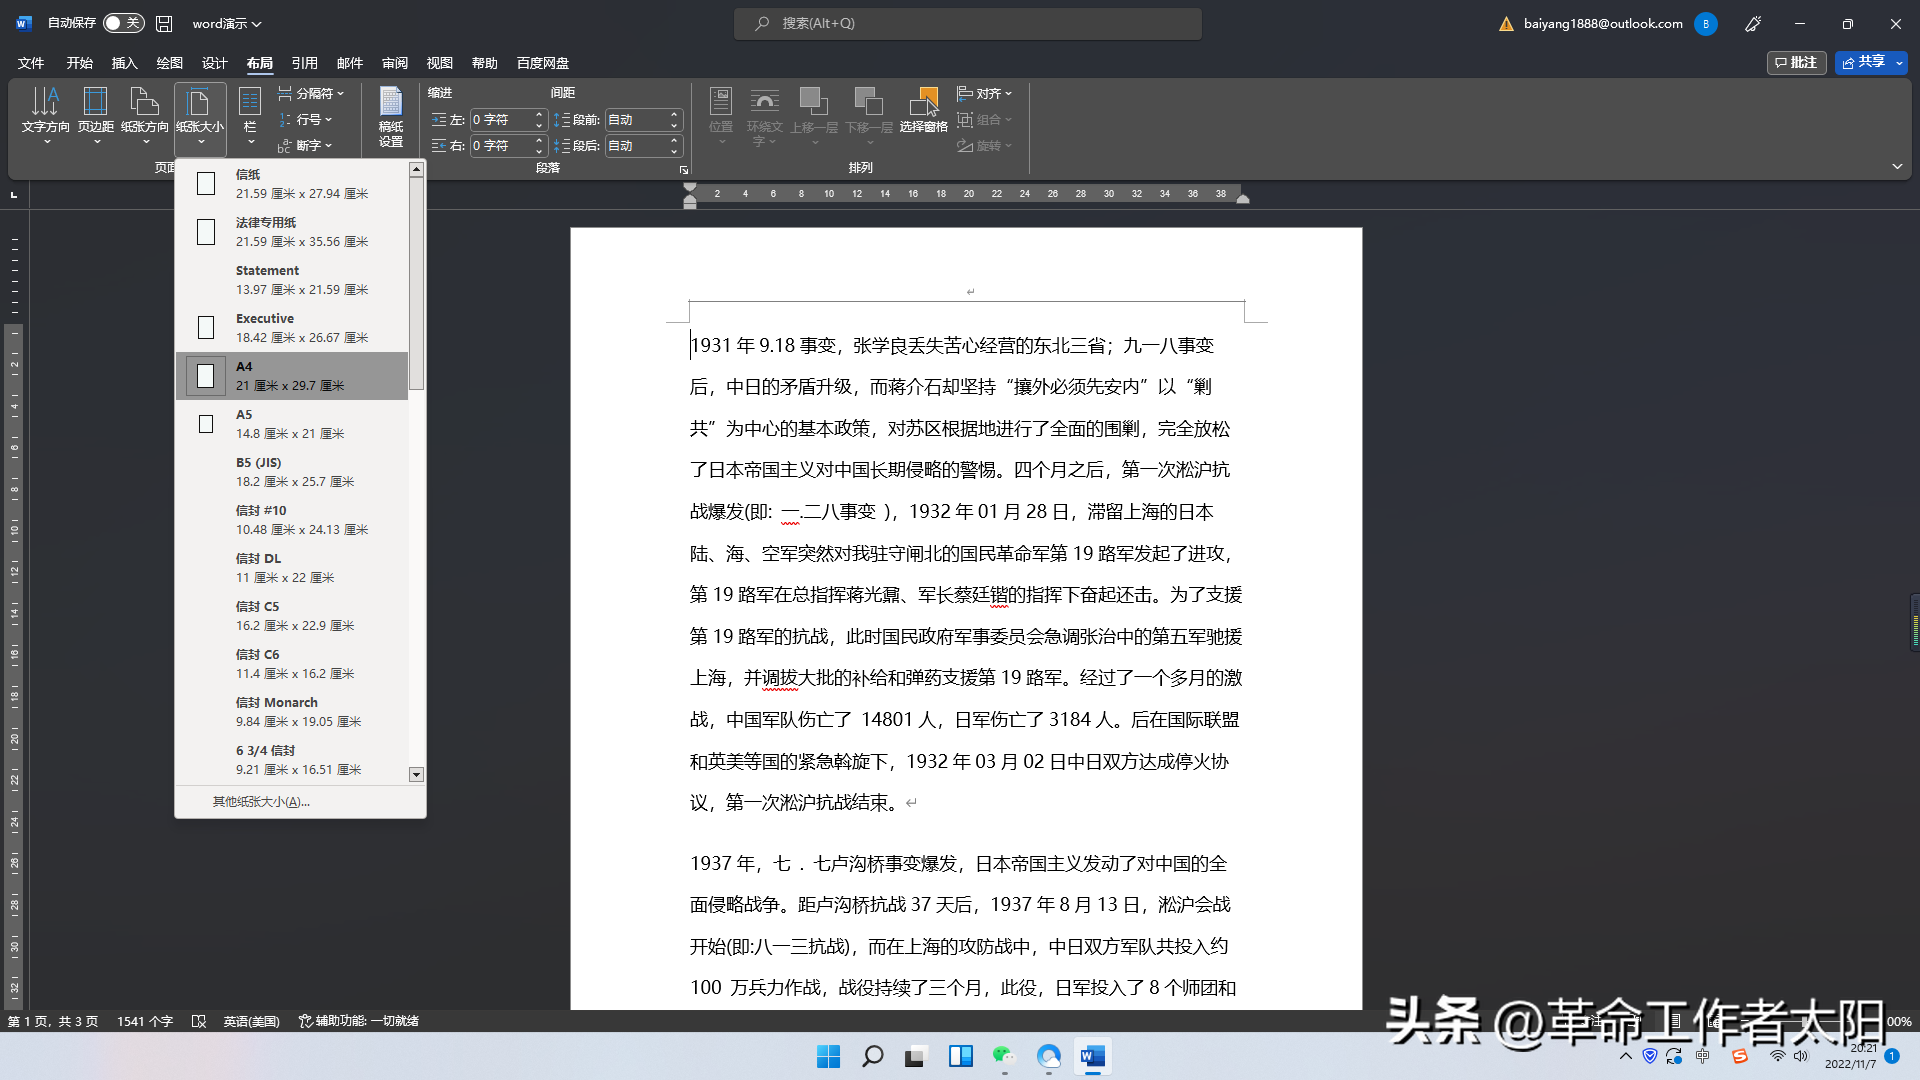Open 其他纸张大小 more paper sizes
This screenshot has height=1080, width=1920.
[x=261, y=802]
